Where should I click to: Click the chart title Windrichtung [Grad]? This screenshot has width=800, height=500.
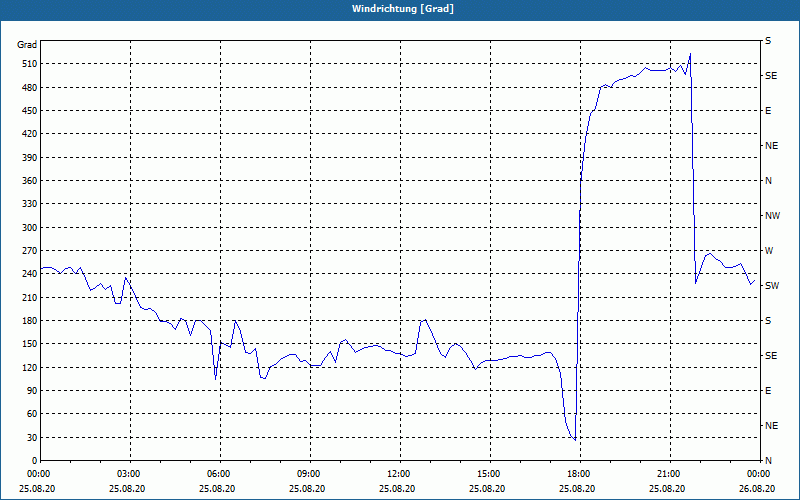pos(403,9)
